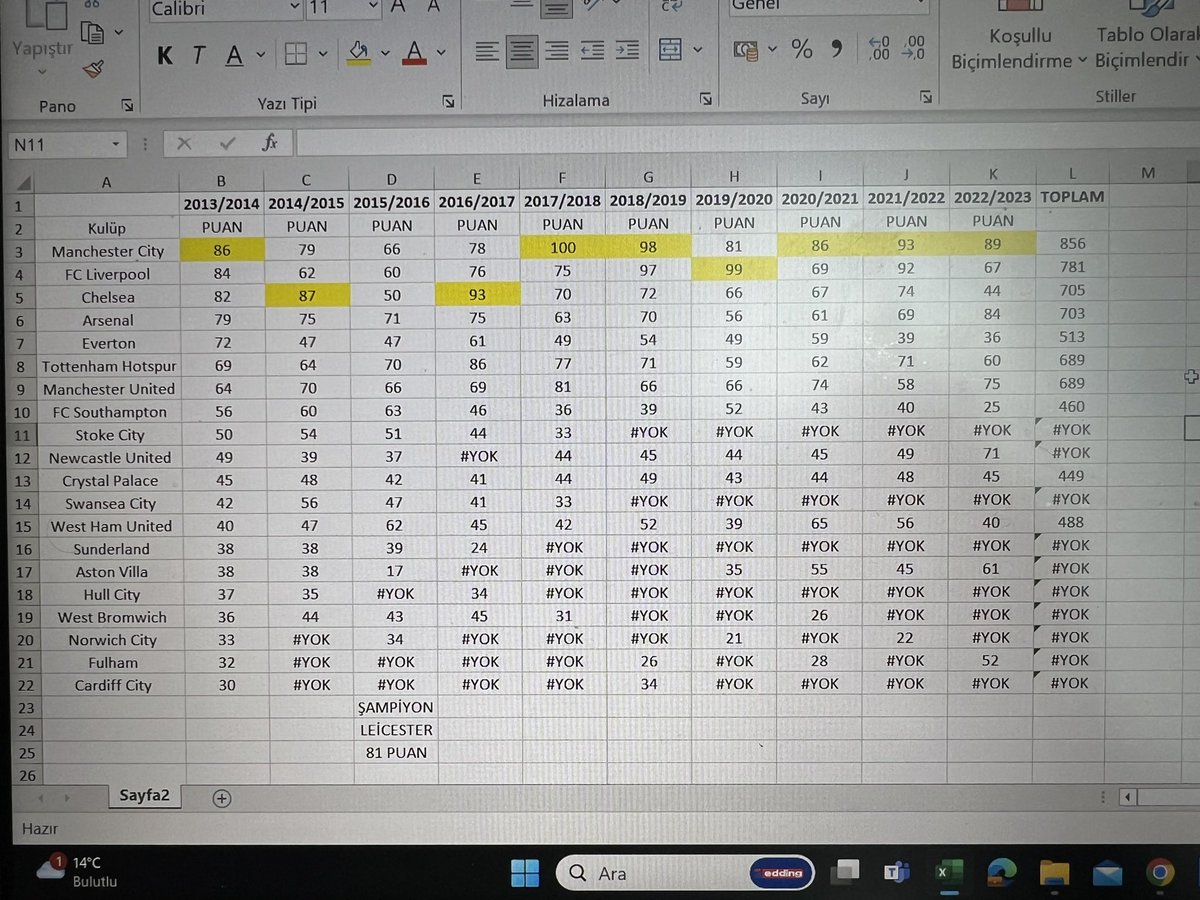Decrease decimal places button
1200x900 pixels.
(x=913, y=48)
